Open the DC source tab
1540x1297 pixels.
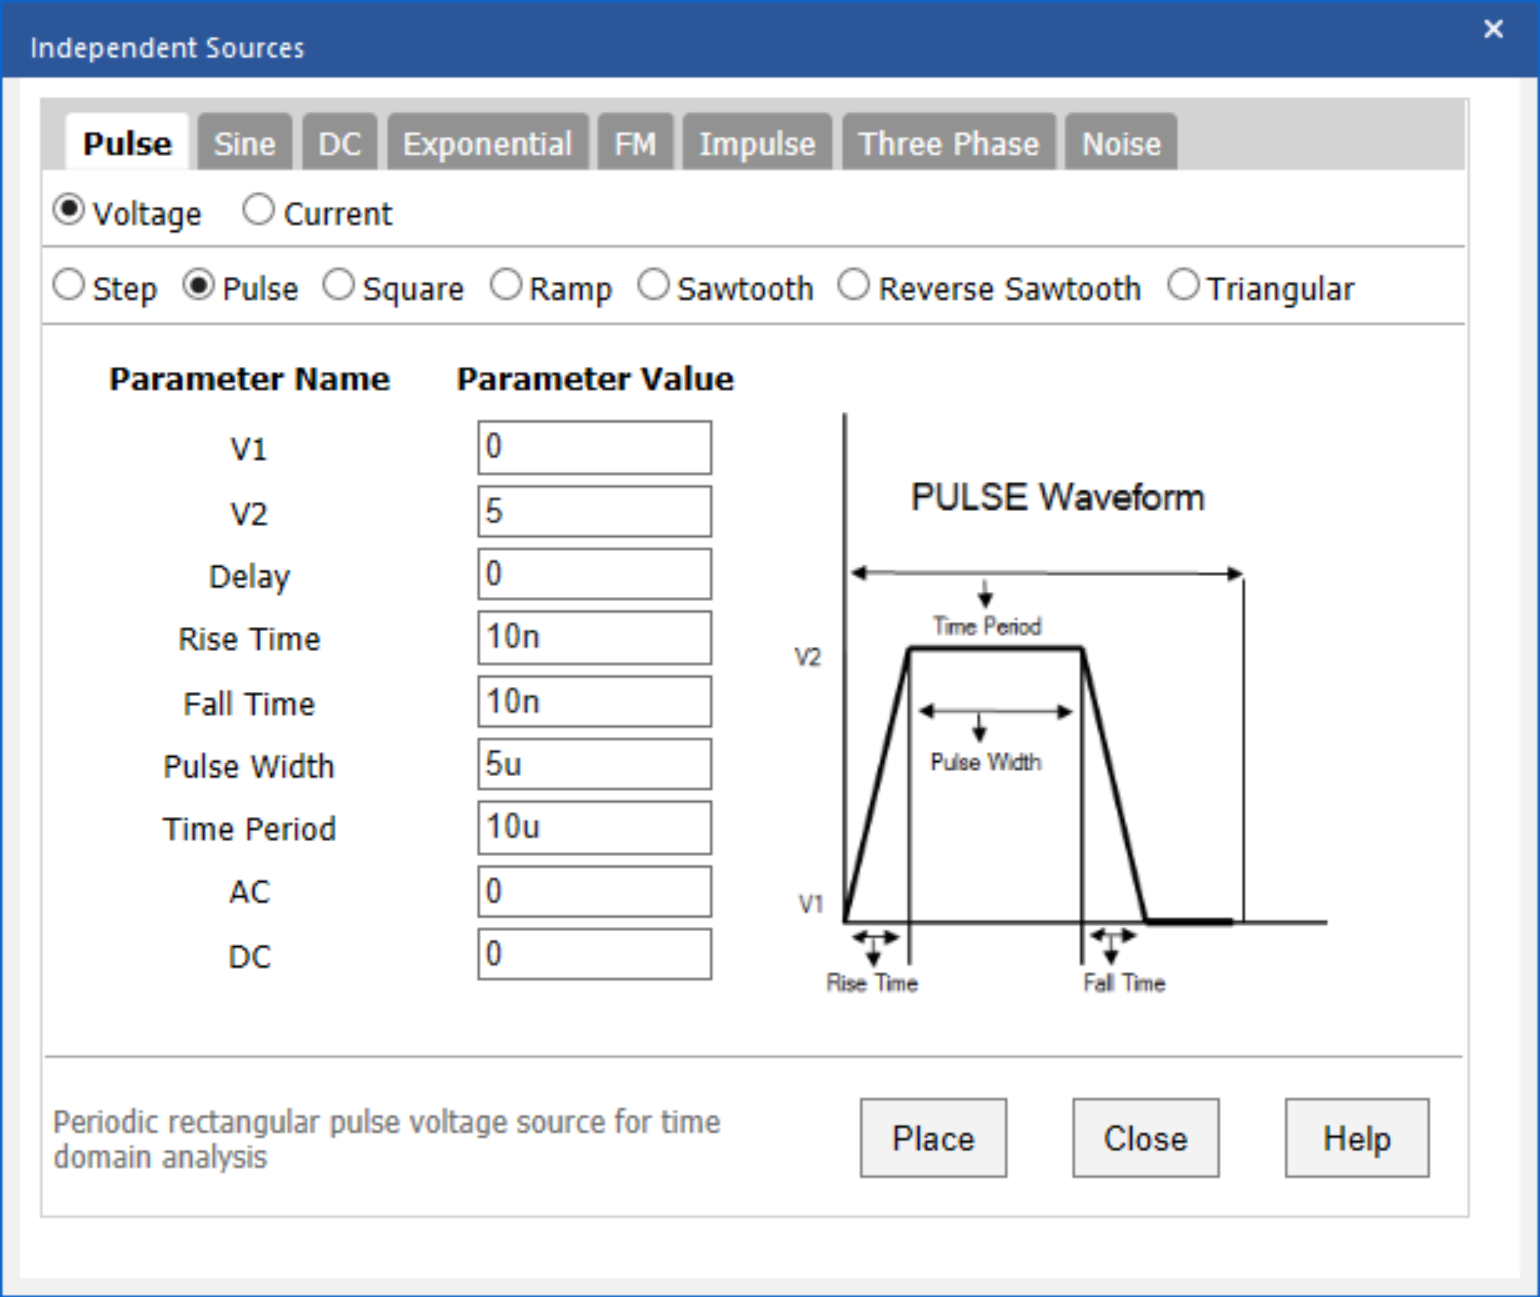[339, 143]
